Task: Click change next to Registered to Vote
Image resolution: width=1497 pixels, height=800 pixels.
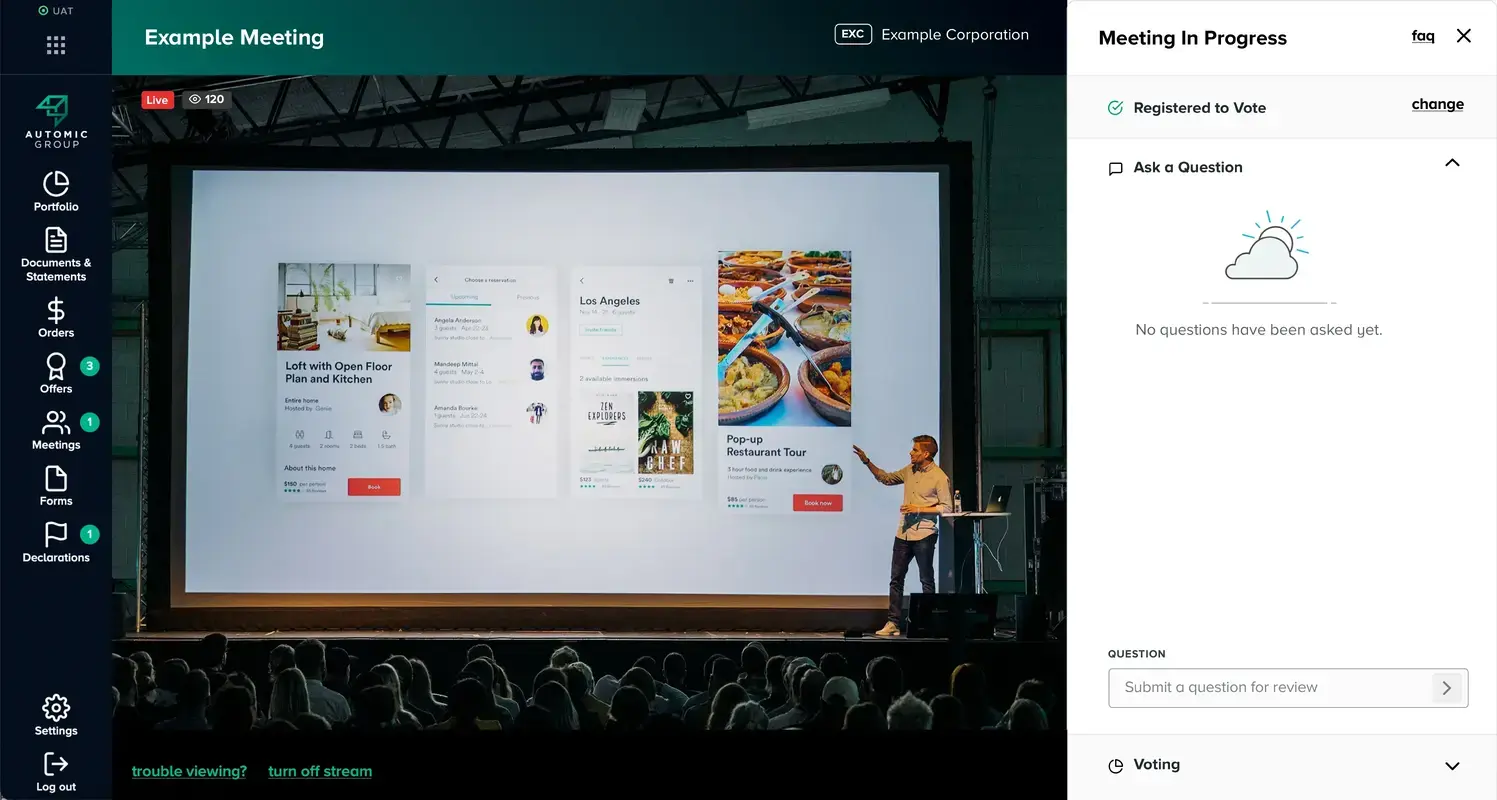Action: (x=1437, y=105)
